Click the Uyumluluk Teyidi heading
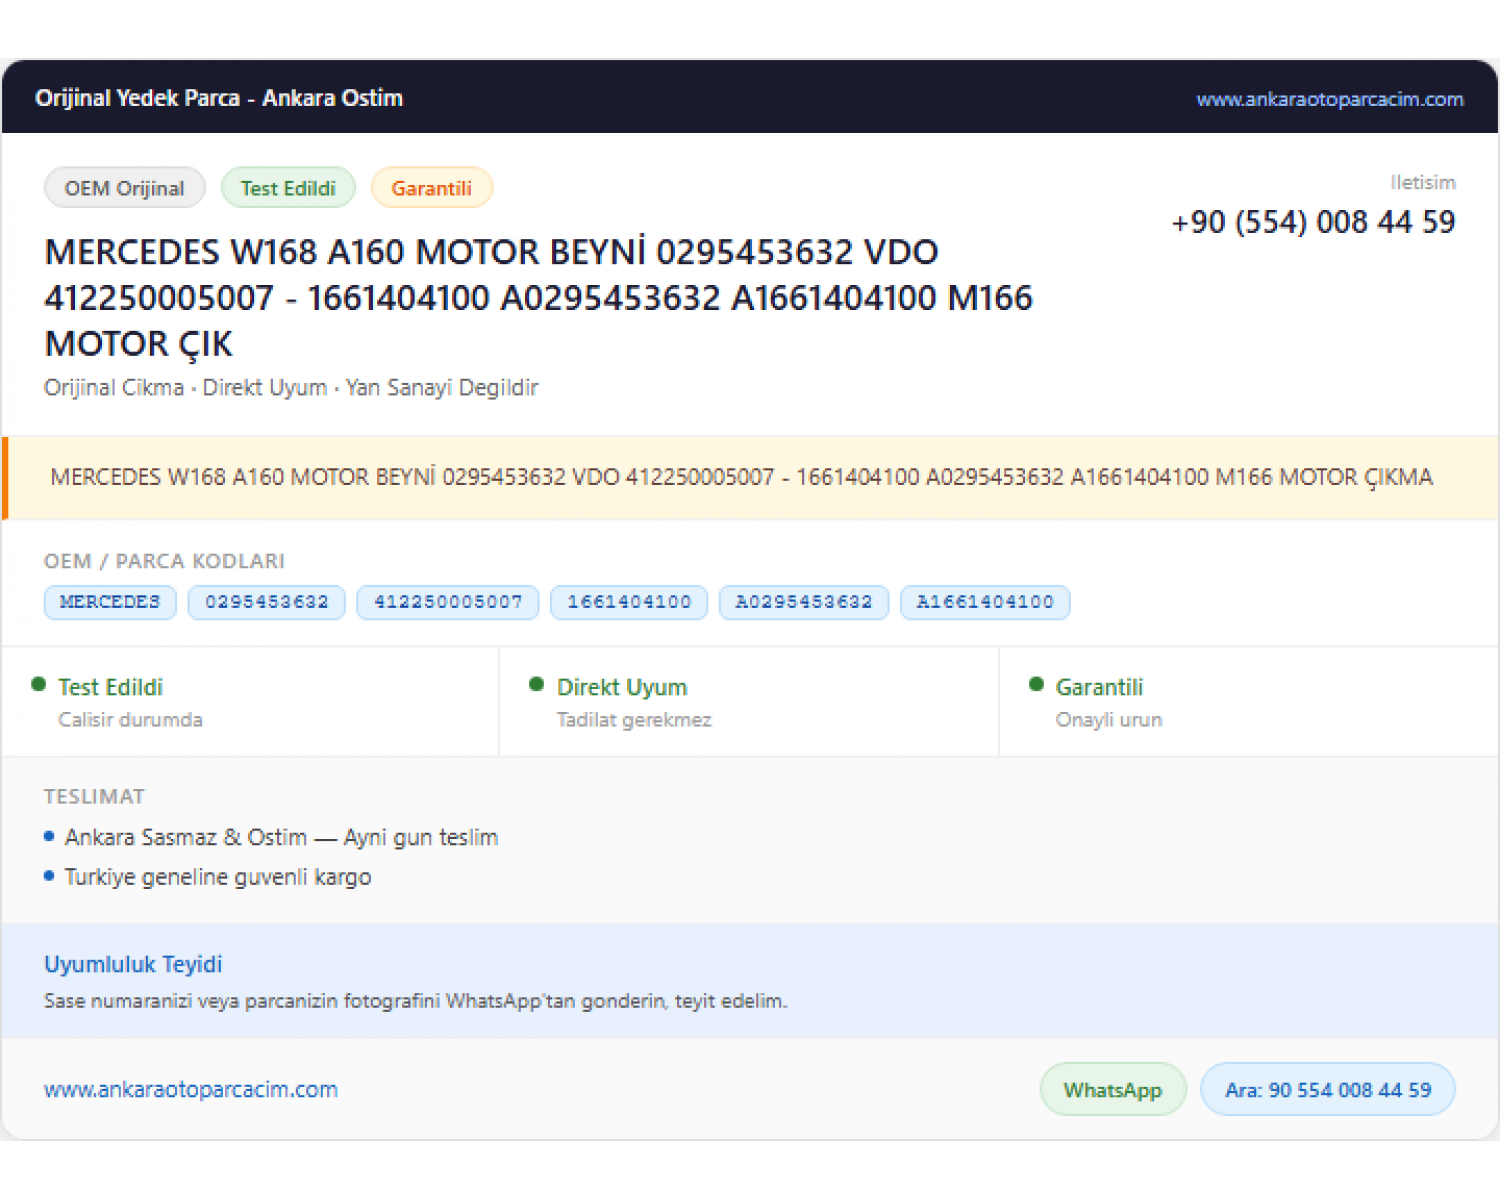This screenshot has width=1500, height=1200. [x=133, y=964]
